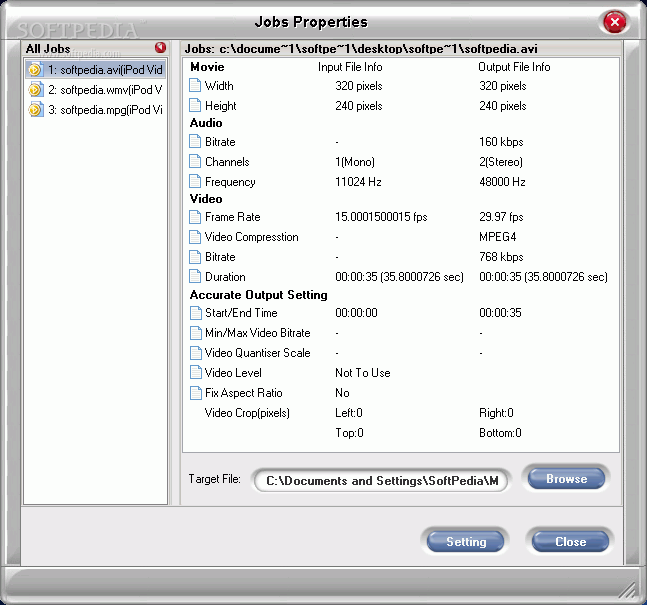Click the page icon beside Video Compresstion

pyautogui.click(x=195, y=237)
